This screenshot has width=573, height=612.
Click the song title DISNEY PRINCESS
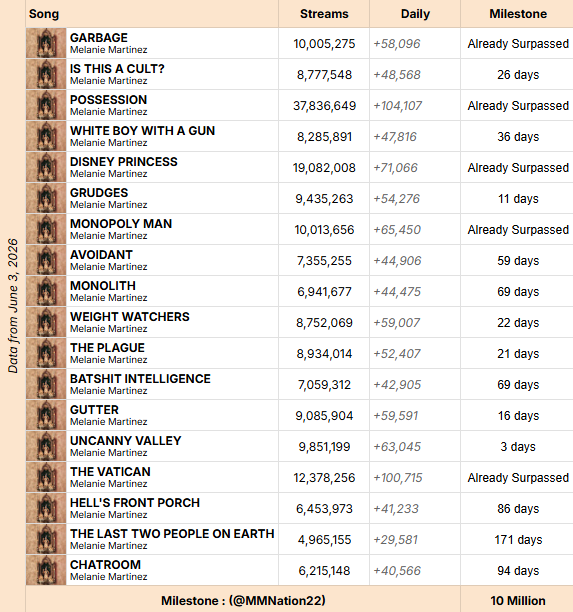pyautogui.click(x=124, y=162)
